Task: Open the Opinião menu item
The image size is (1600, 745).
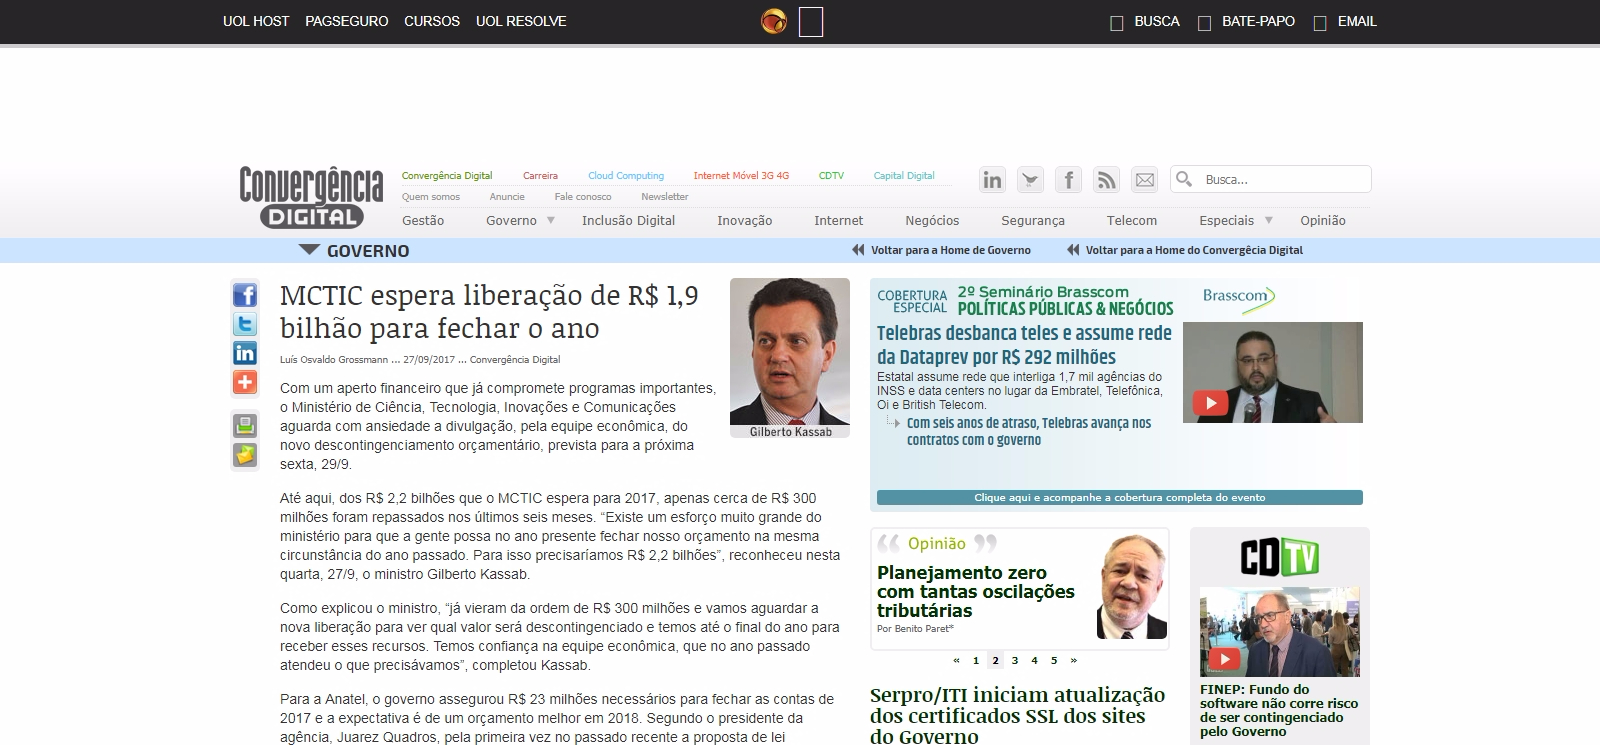Action: [1323, 220]
